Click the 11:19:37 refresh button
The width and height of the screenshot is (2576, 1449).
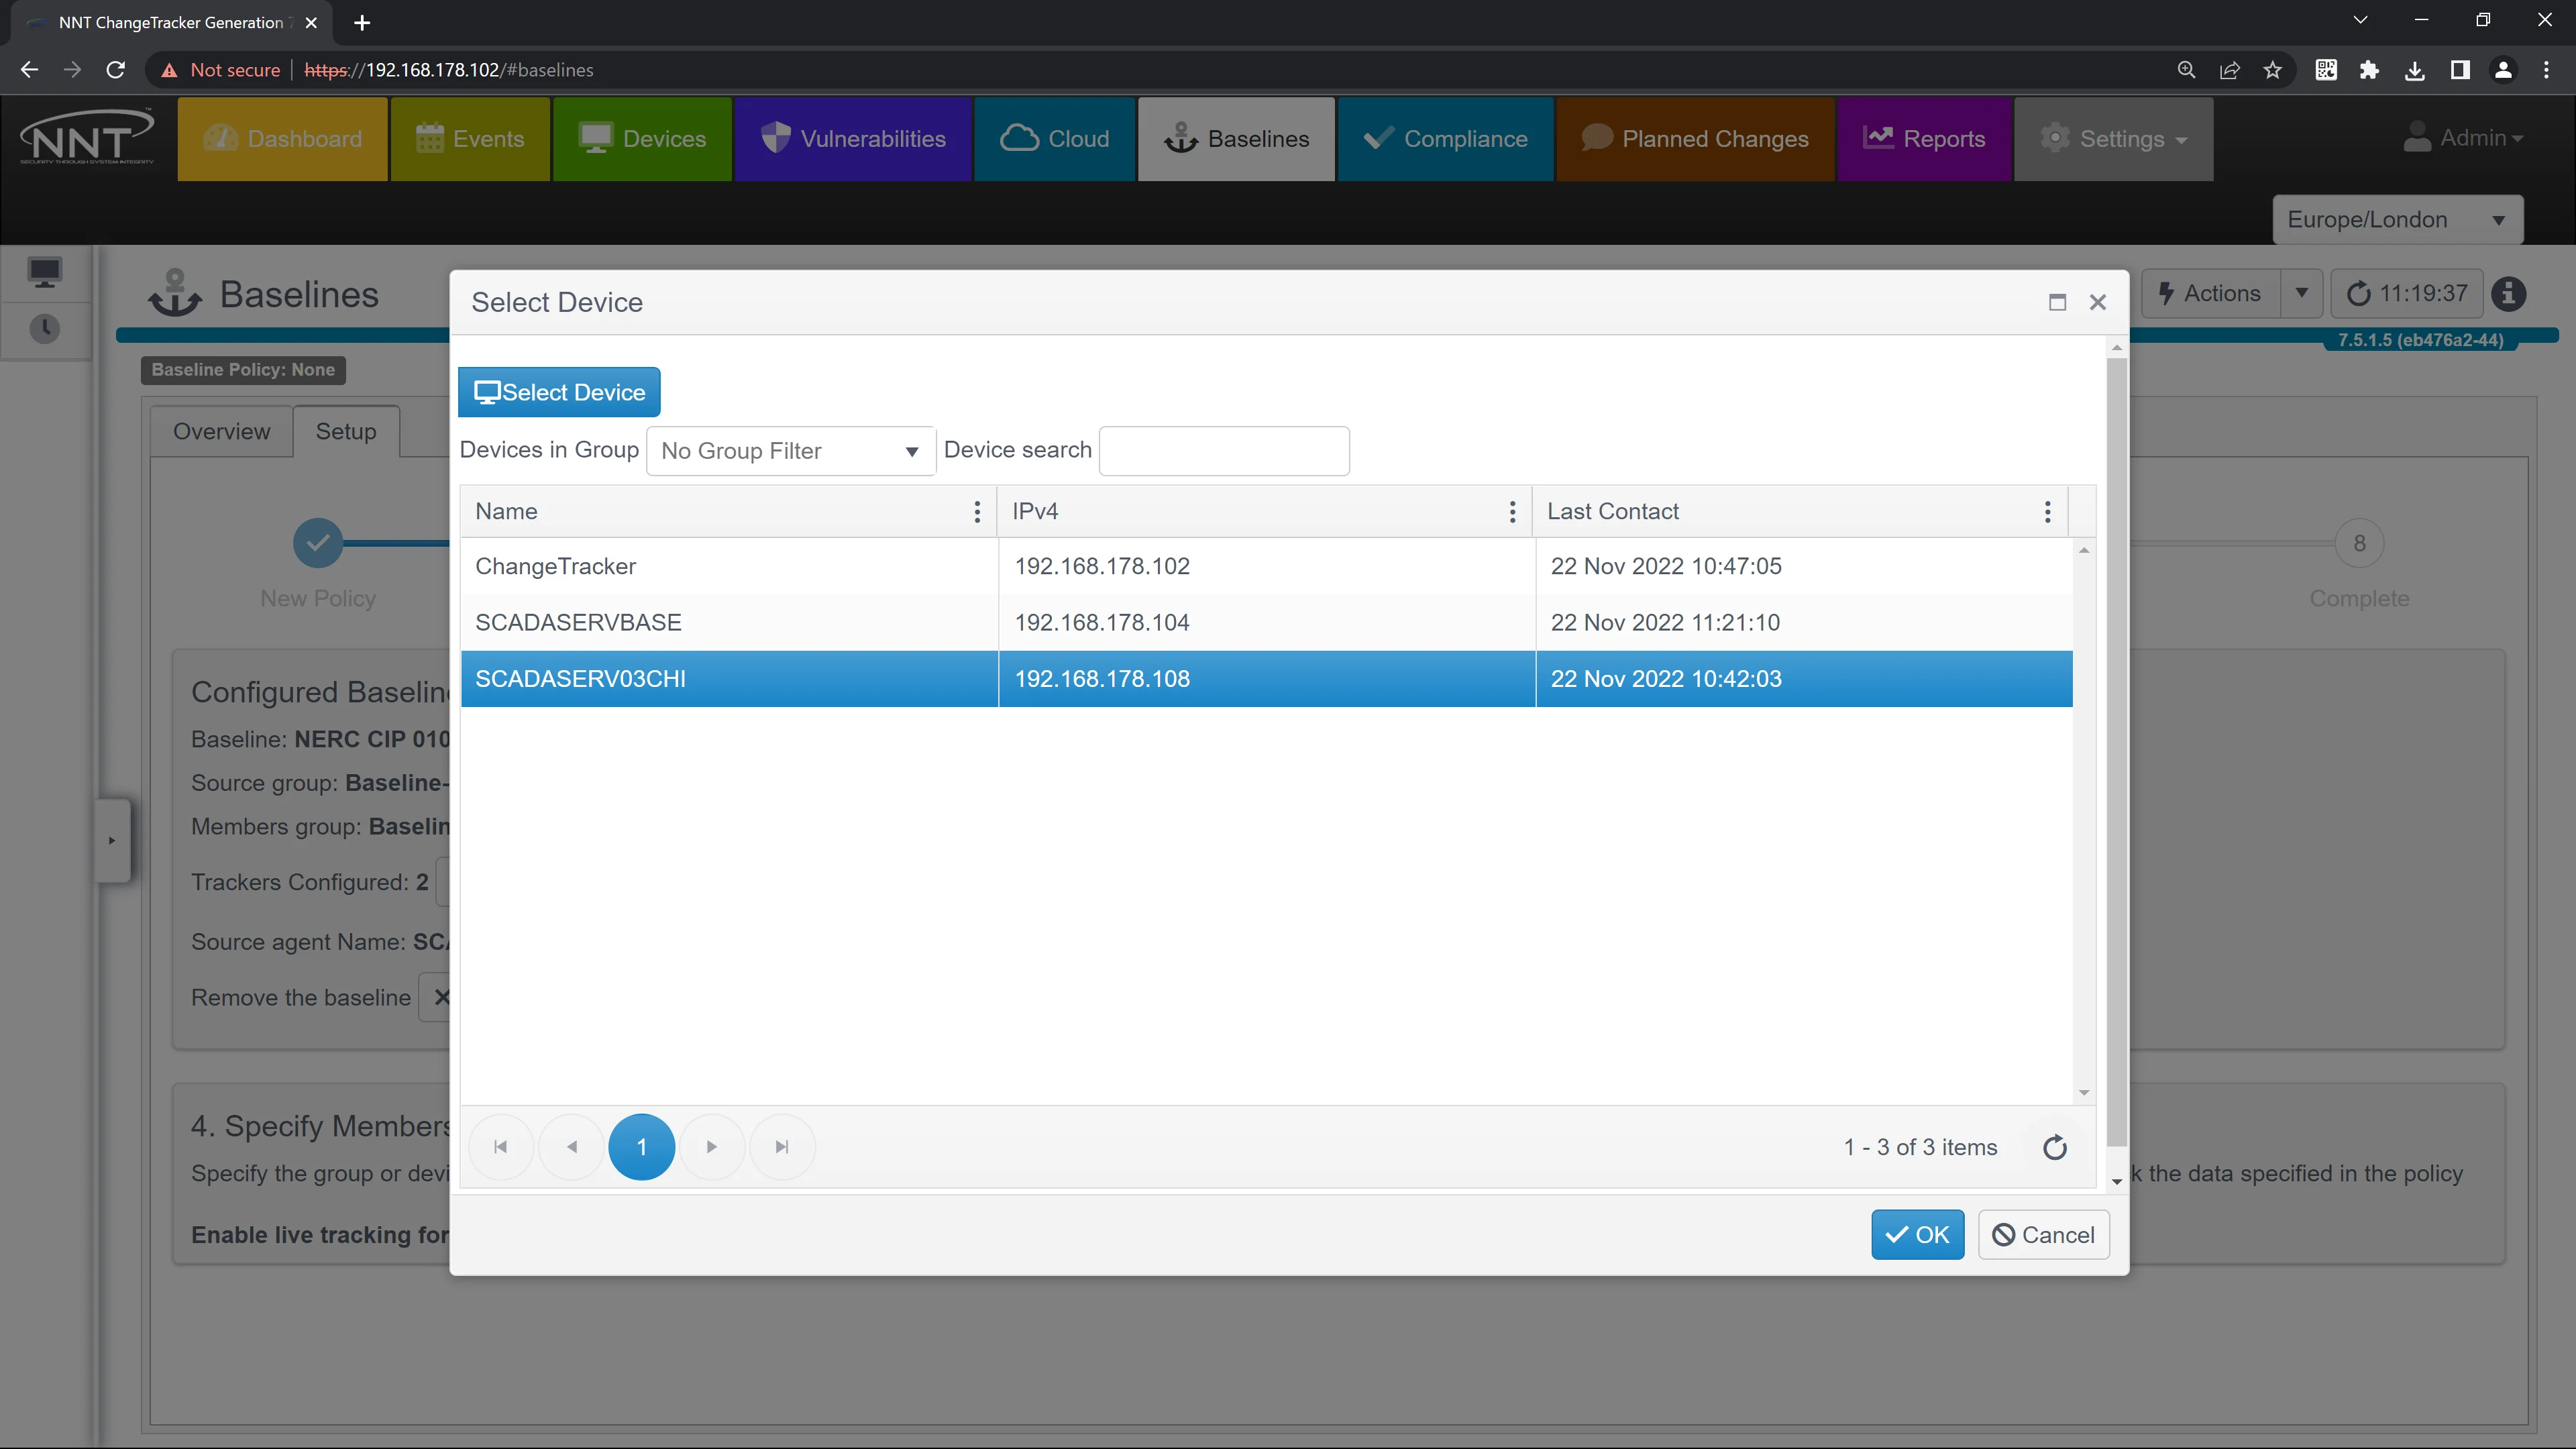[2406, 294]
